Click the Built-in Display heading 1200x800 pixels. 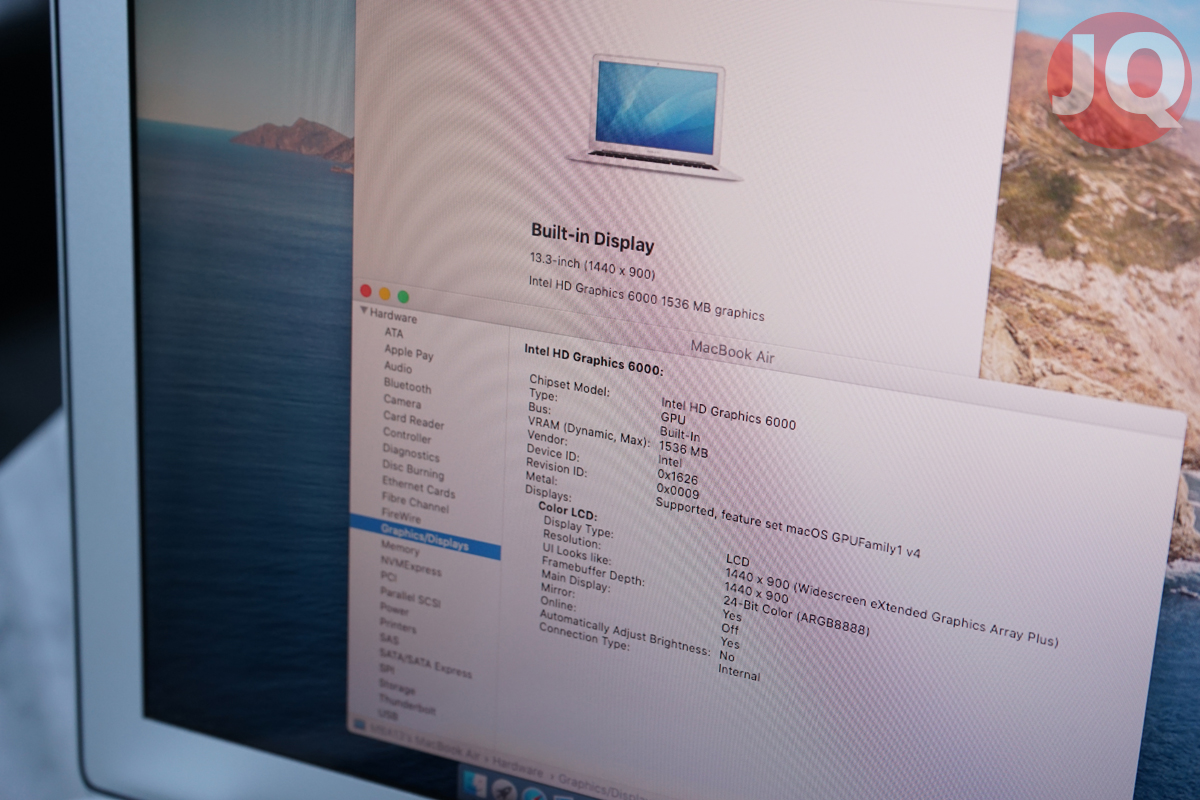click(x=592, y=237)
